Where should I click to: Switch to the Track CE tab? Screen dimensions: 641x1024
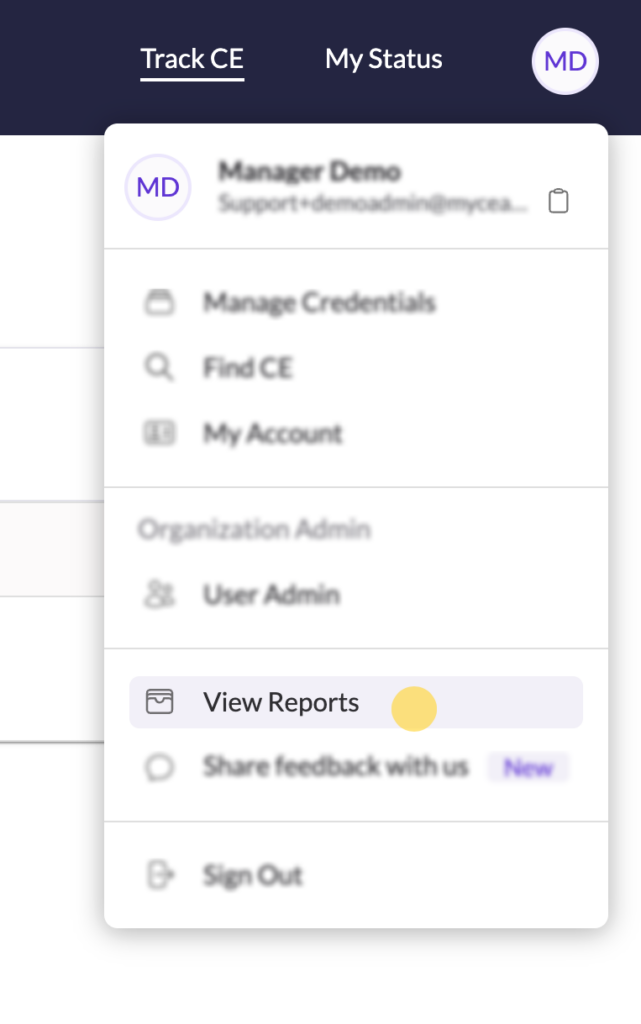pos(192,59)
